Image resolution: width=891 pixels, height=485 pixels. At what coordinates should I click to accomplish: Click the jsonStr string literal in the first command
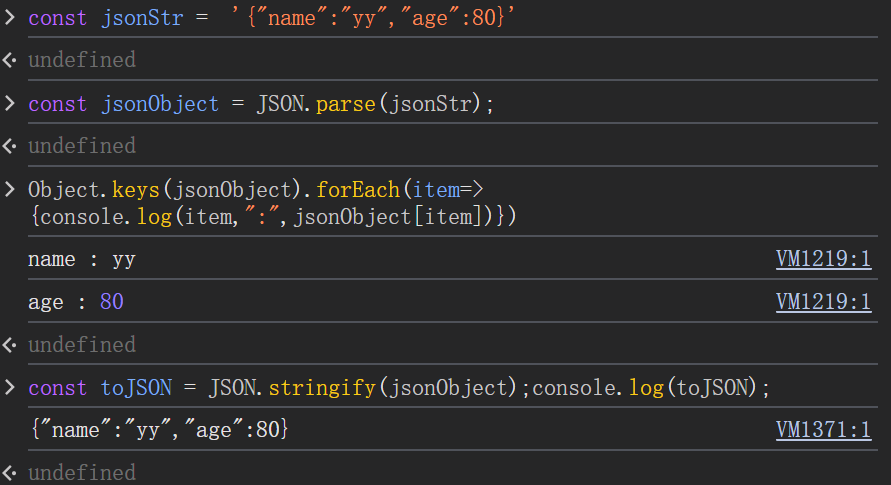[373, 18]
